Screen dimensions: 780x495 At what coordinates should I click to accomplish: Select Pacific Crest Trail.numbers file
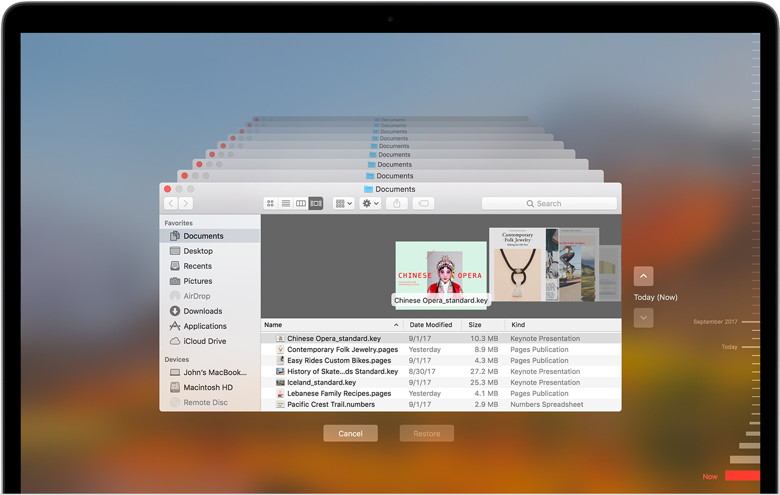coord(441,404)
